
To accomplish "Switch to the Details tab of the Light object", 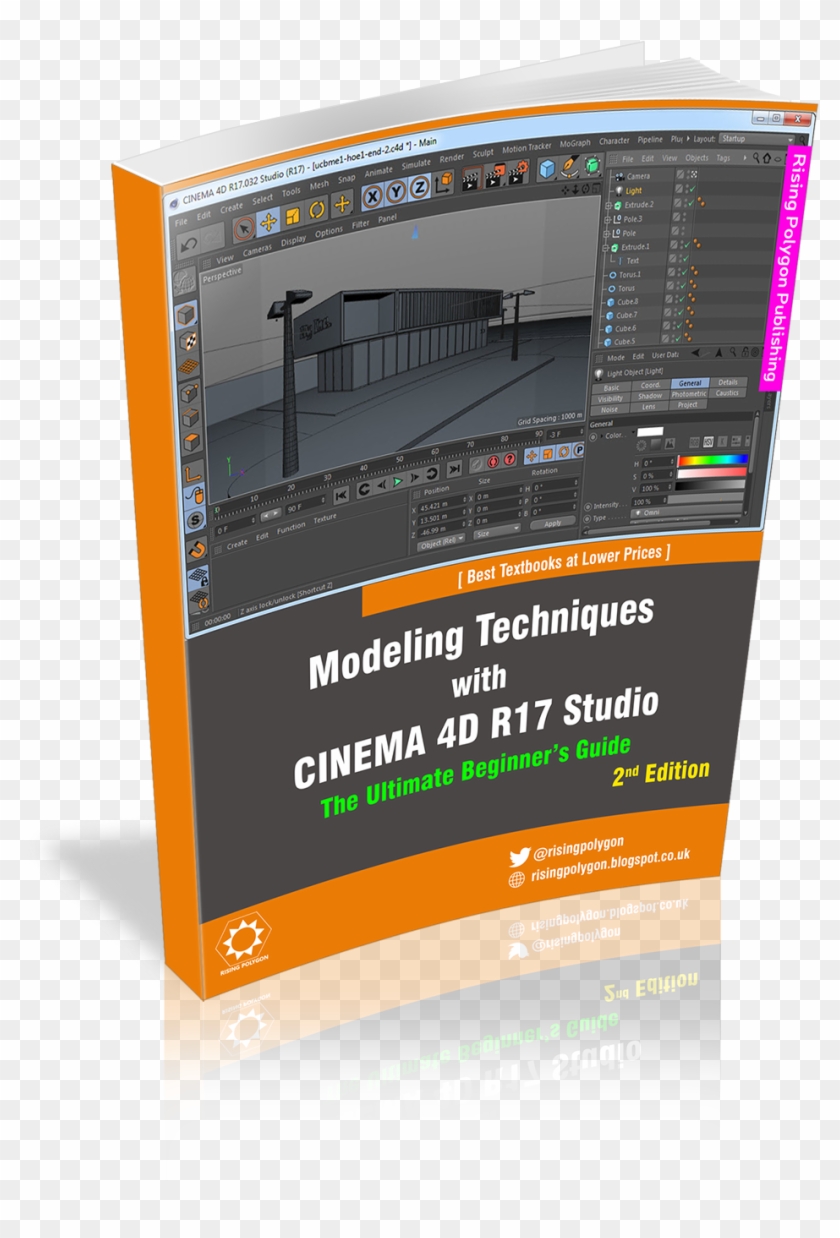I will pos(727,382).
